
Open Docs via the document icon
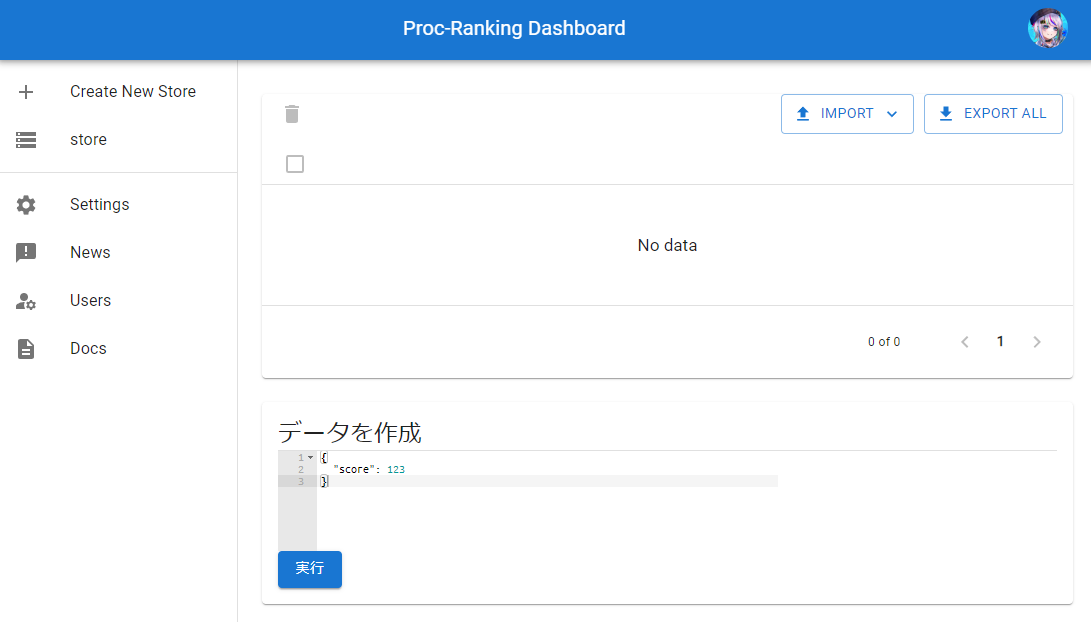(x=25, y=348)
